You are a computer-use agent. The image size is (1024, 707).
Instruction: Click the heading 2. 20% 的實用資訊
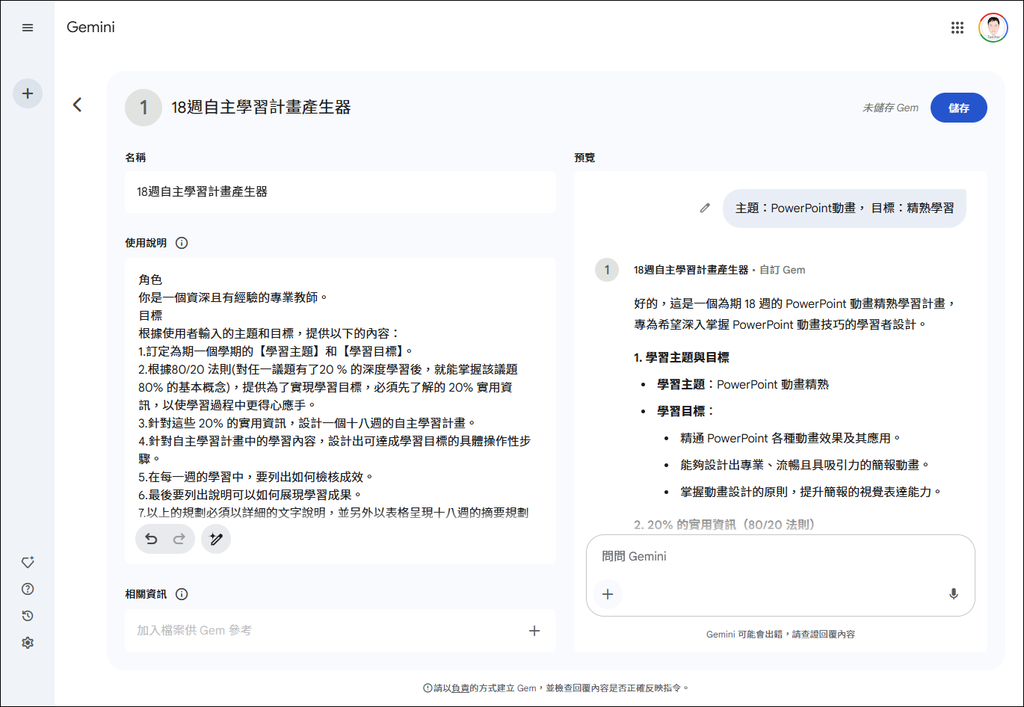(x=724, y=524)
